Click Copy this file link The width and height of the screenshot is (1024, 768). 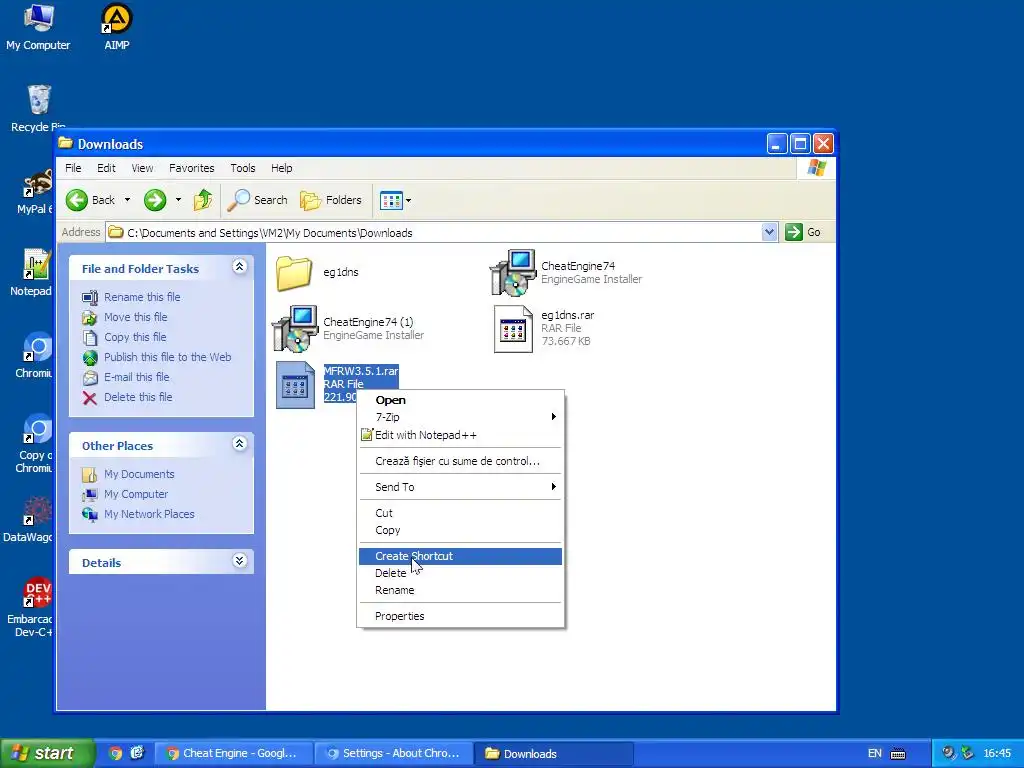click(135, 337)
